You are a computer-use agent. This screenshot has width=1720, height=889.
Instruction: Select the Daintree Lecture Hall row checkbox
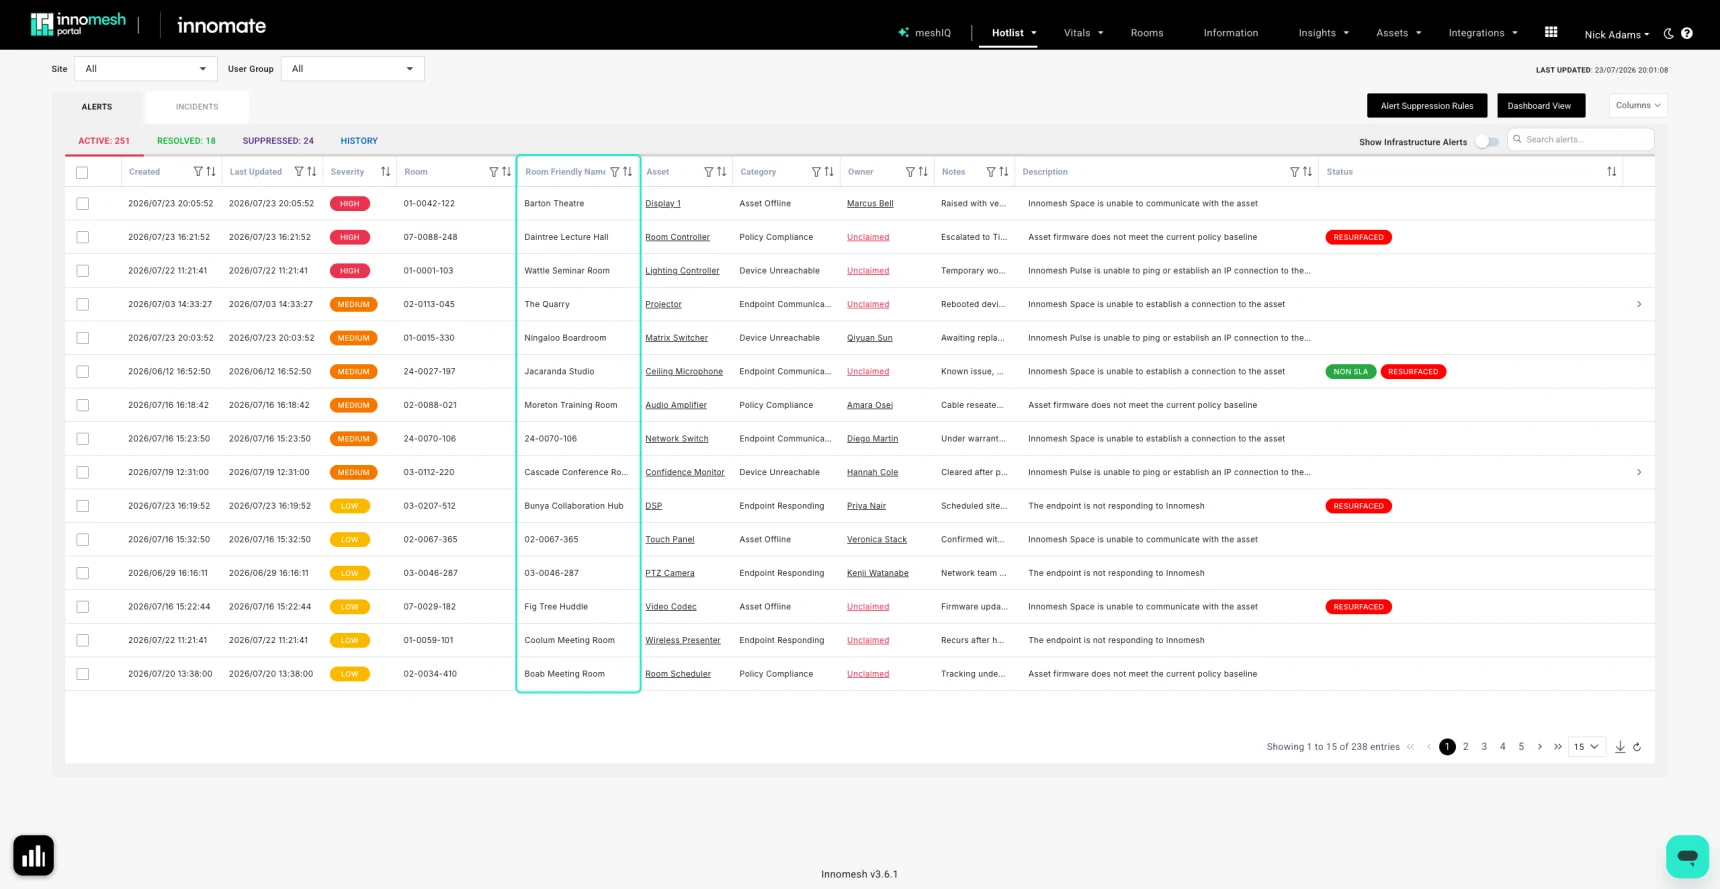click(82, 237)
